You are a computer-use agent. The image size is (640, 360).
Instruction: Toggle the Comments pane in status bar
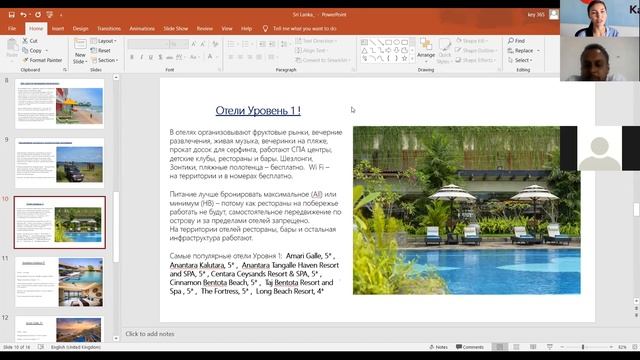click(470, 347)
